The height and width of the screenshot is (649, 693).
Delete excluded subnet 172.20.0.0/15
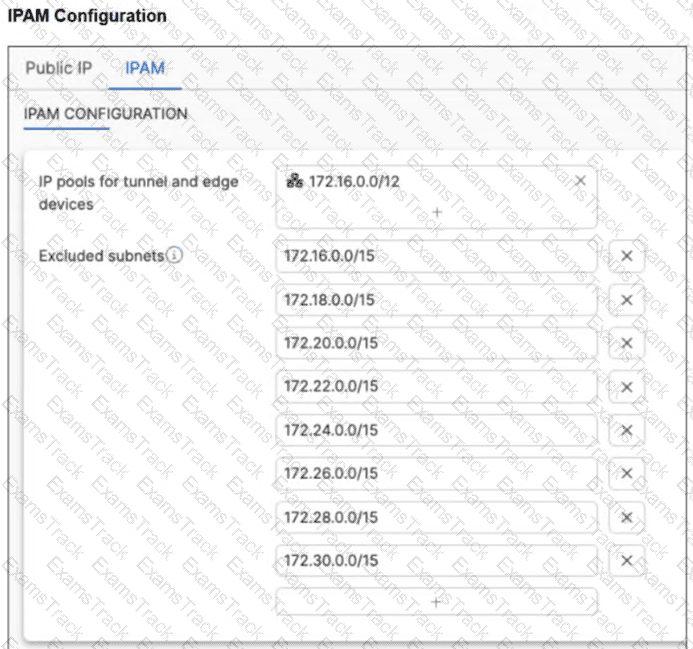pyautogui.click(x=627, y=343)
